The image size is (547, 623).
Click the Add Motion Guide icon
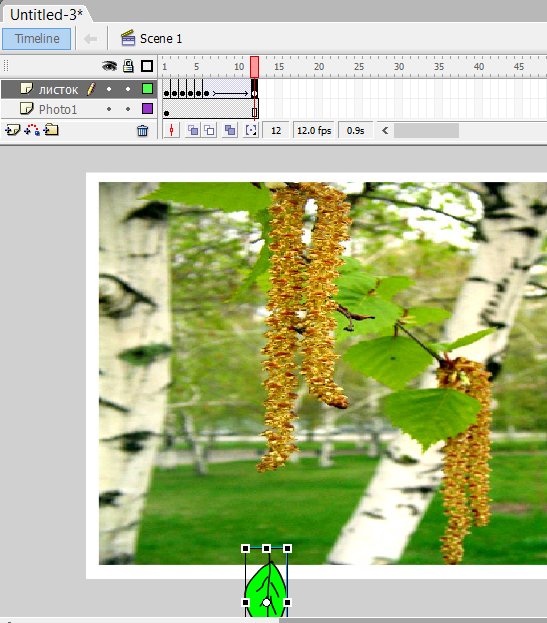tap(32, 130)
